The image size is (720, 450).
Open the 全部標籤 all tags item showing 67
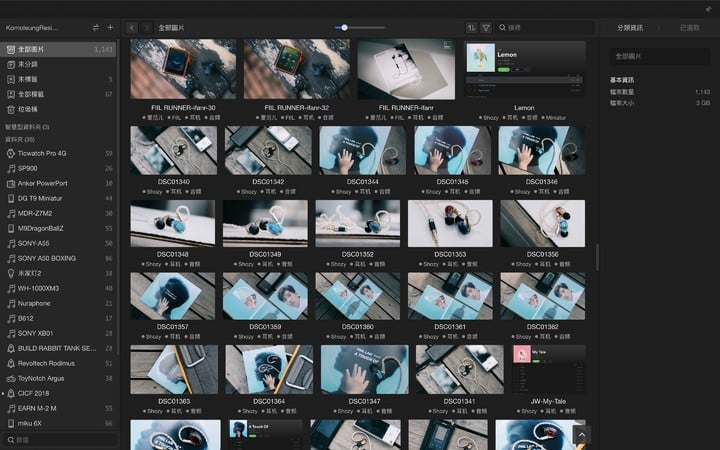click(x=58, y=94)
